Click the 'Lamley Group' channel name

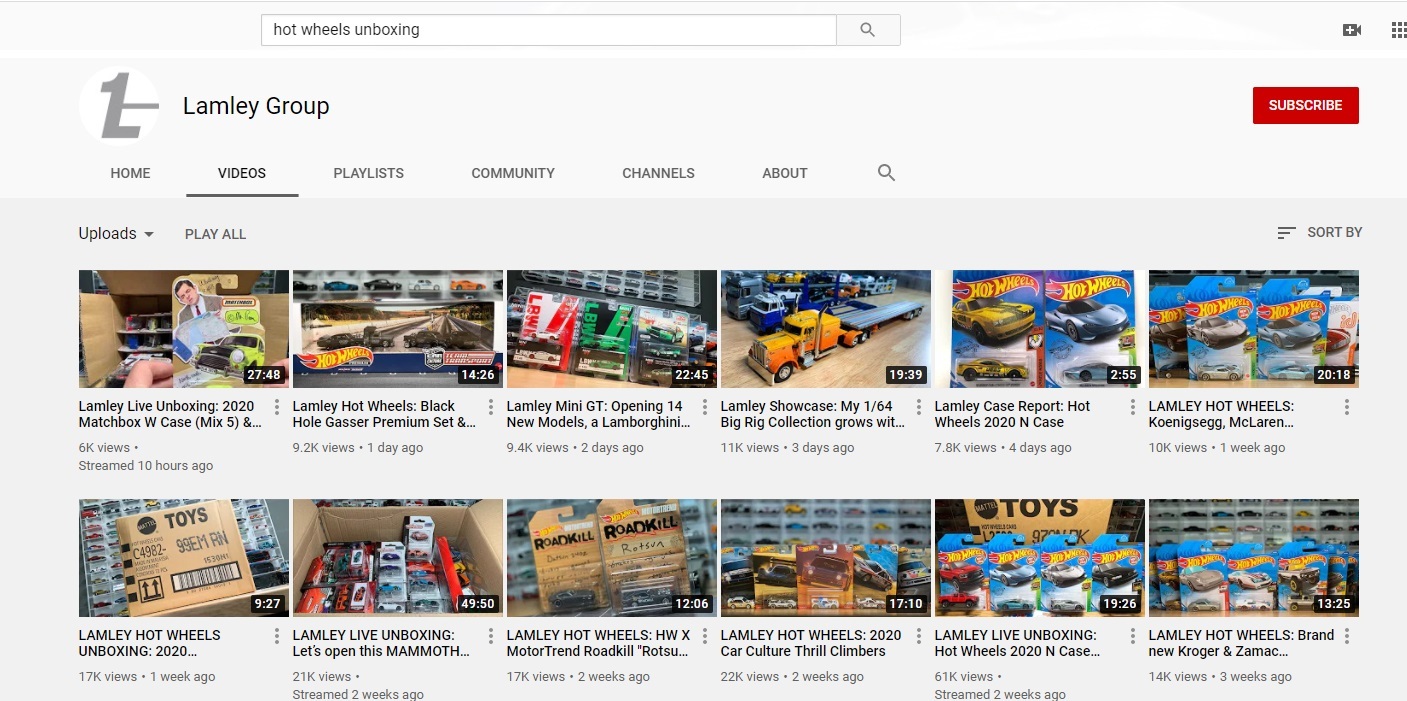(x=256, y=106)
